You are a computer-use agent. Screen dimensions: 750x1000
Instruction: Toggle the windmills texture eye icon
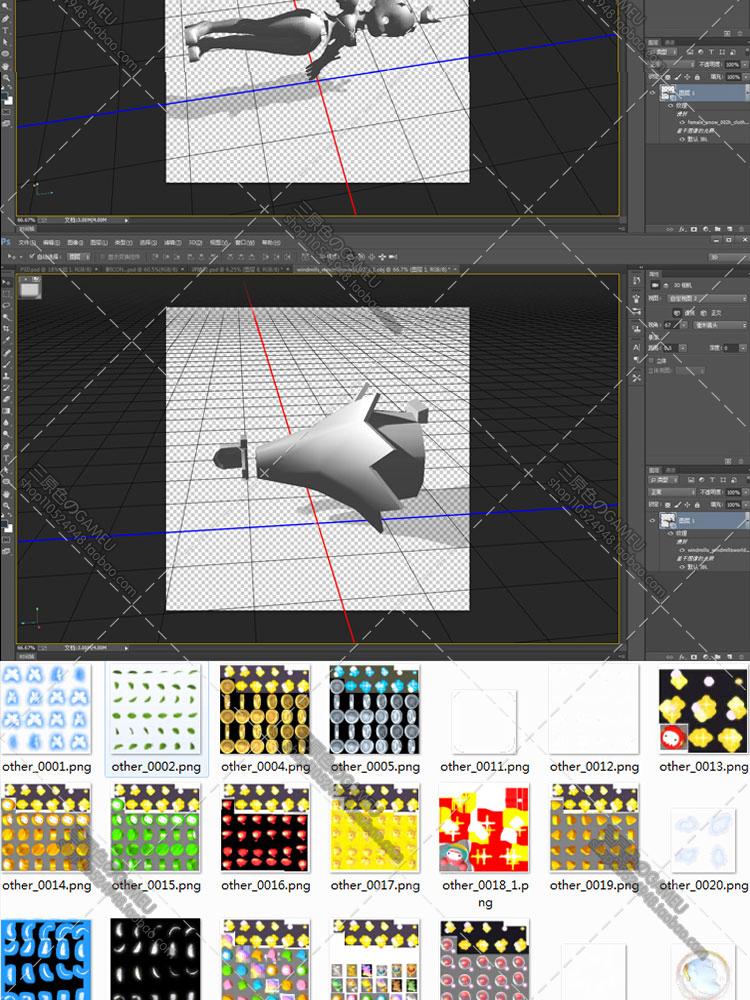tap(682, 550)
